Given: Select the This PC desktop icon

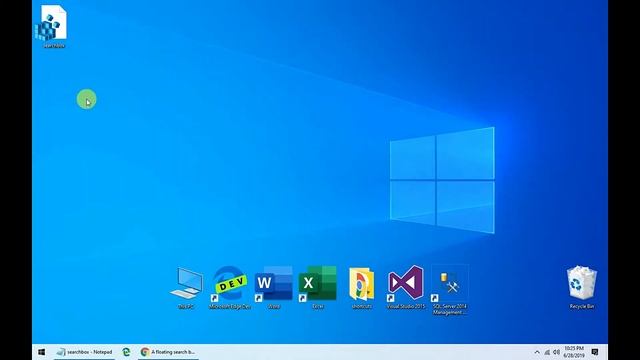Looking at the screenshot, I should pyautogui.click(x=186, y=288).
